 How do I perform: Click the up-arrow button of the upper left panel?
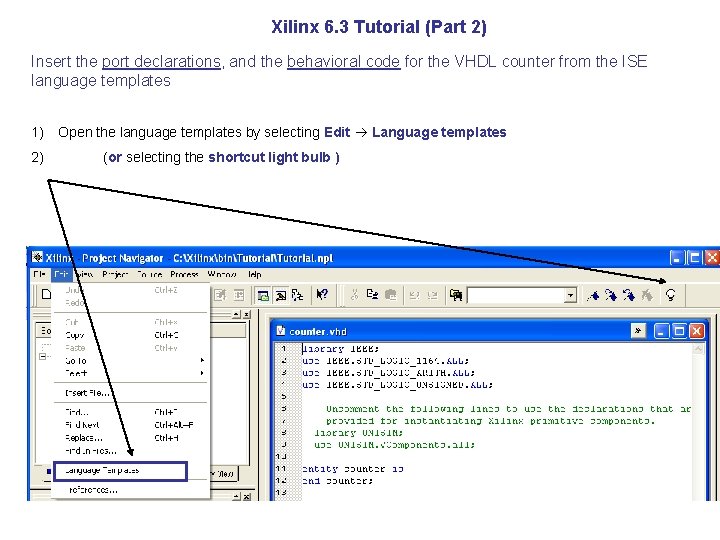pos(236,315)
